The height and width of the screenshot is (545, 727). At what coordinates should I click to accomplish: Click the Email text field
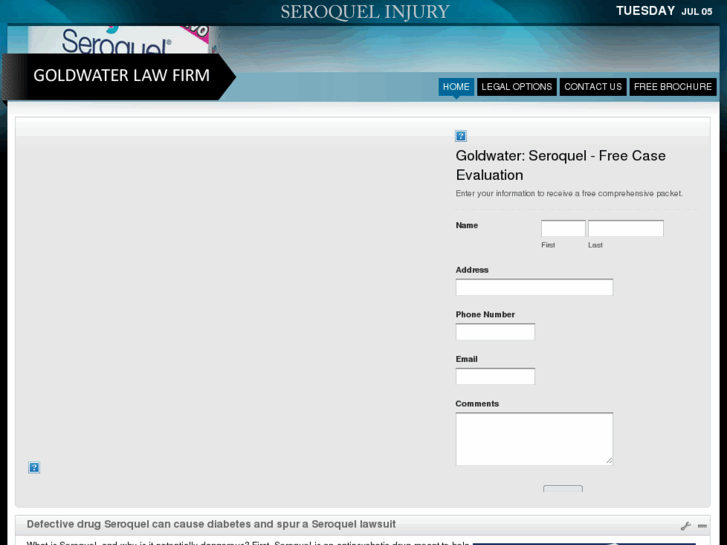pos(495,376)
